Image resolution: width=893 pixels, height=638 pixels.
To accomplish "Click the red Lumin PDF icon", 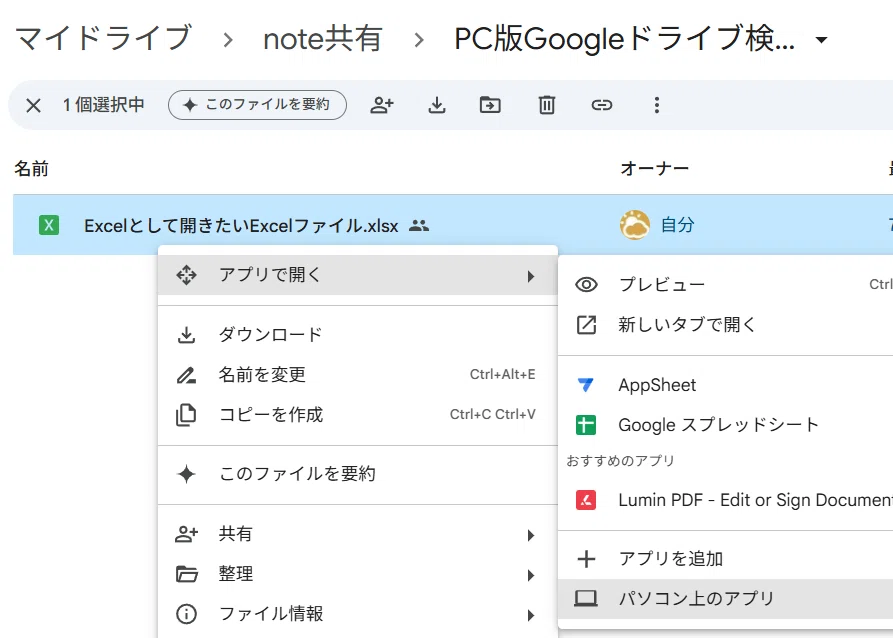I will 586,500.
